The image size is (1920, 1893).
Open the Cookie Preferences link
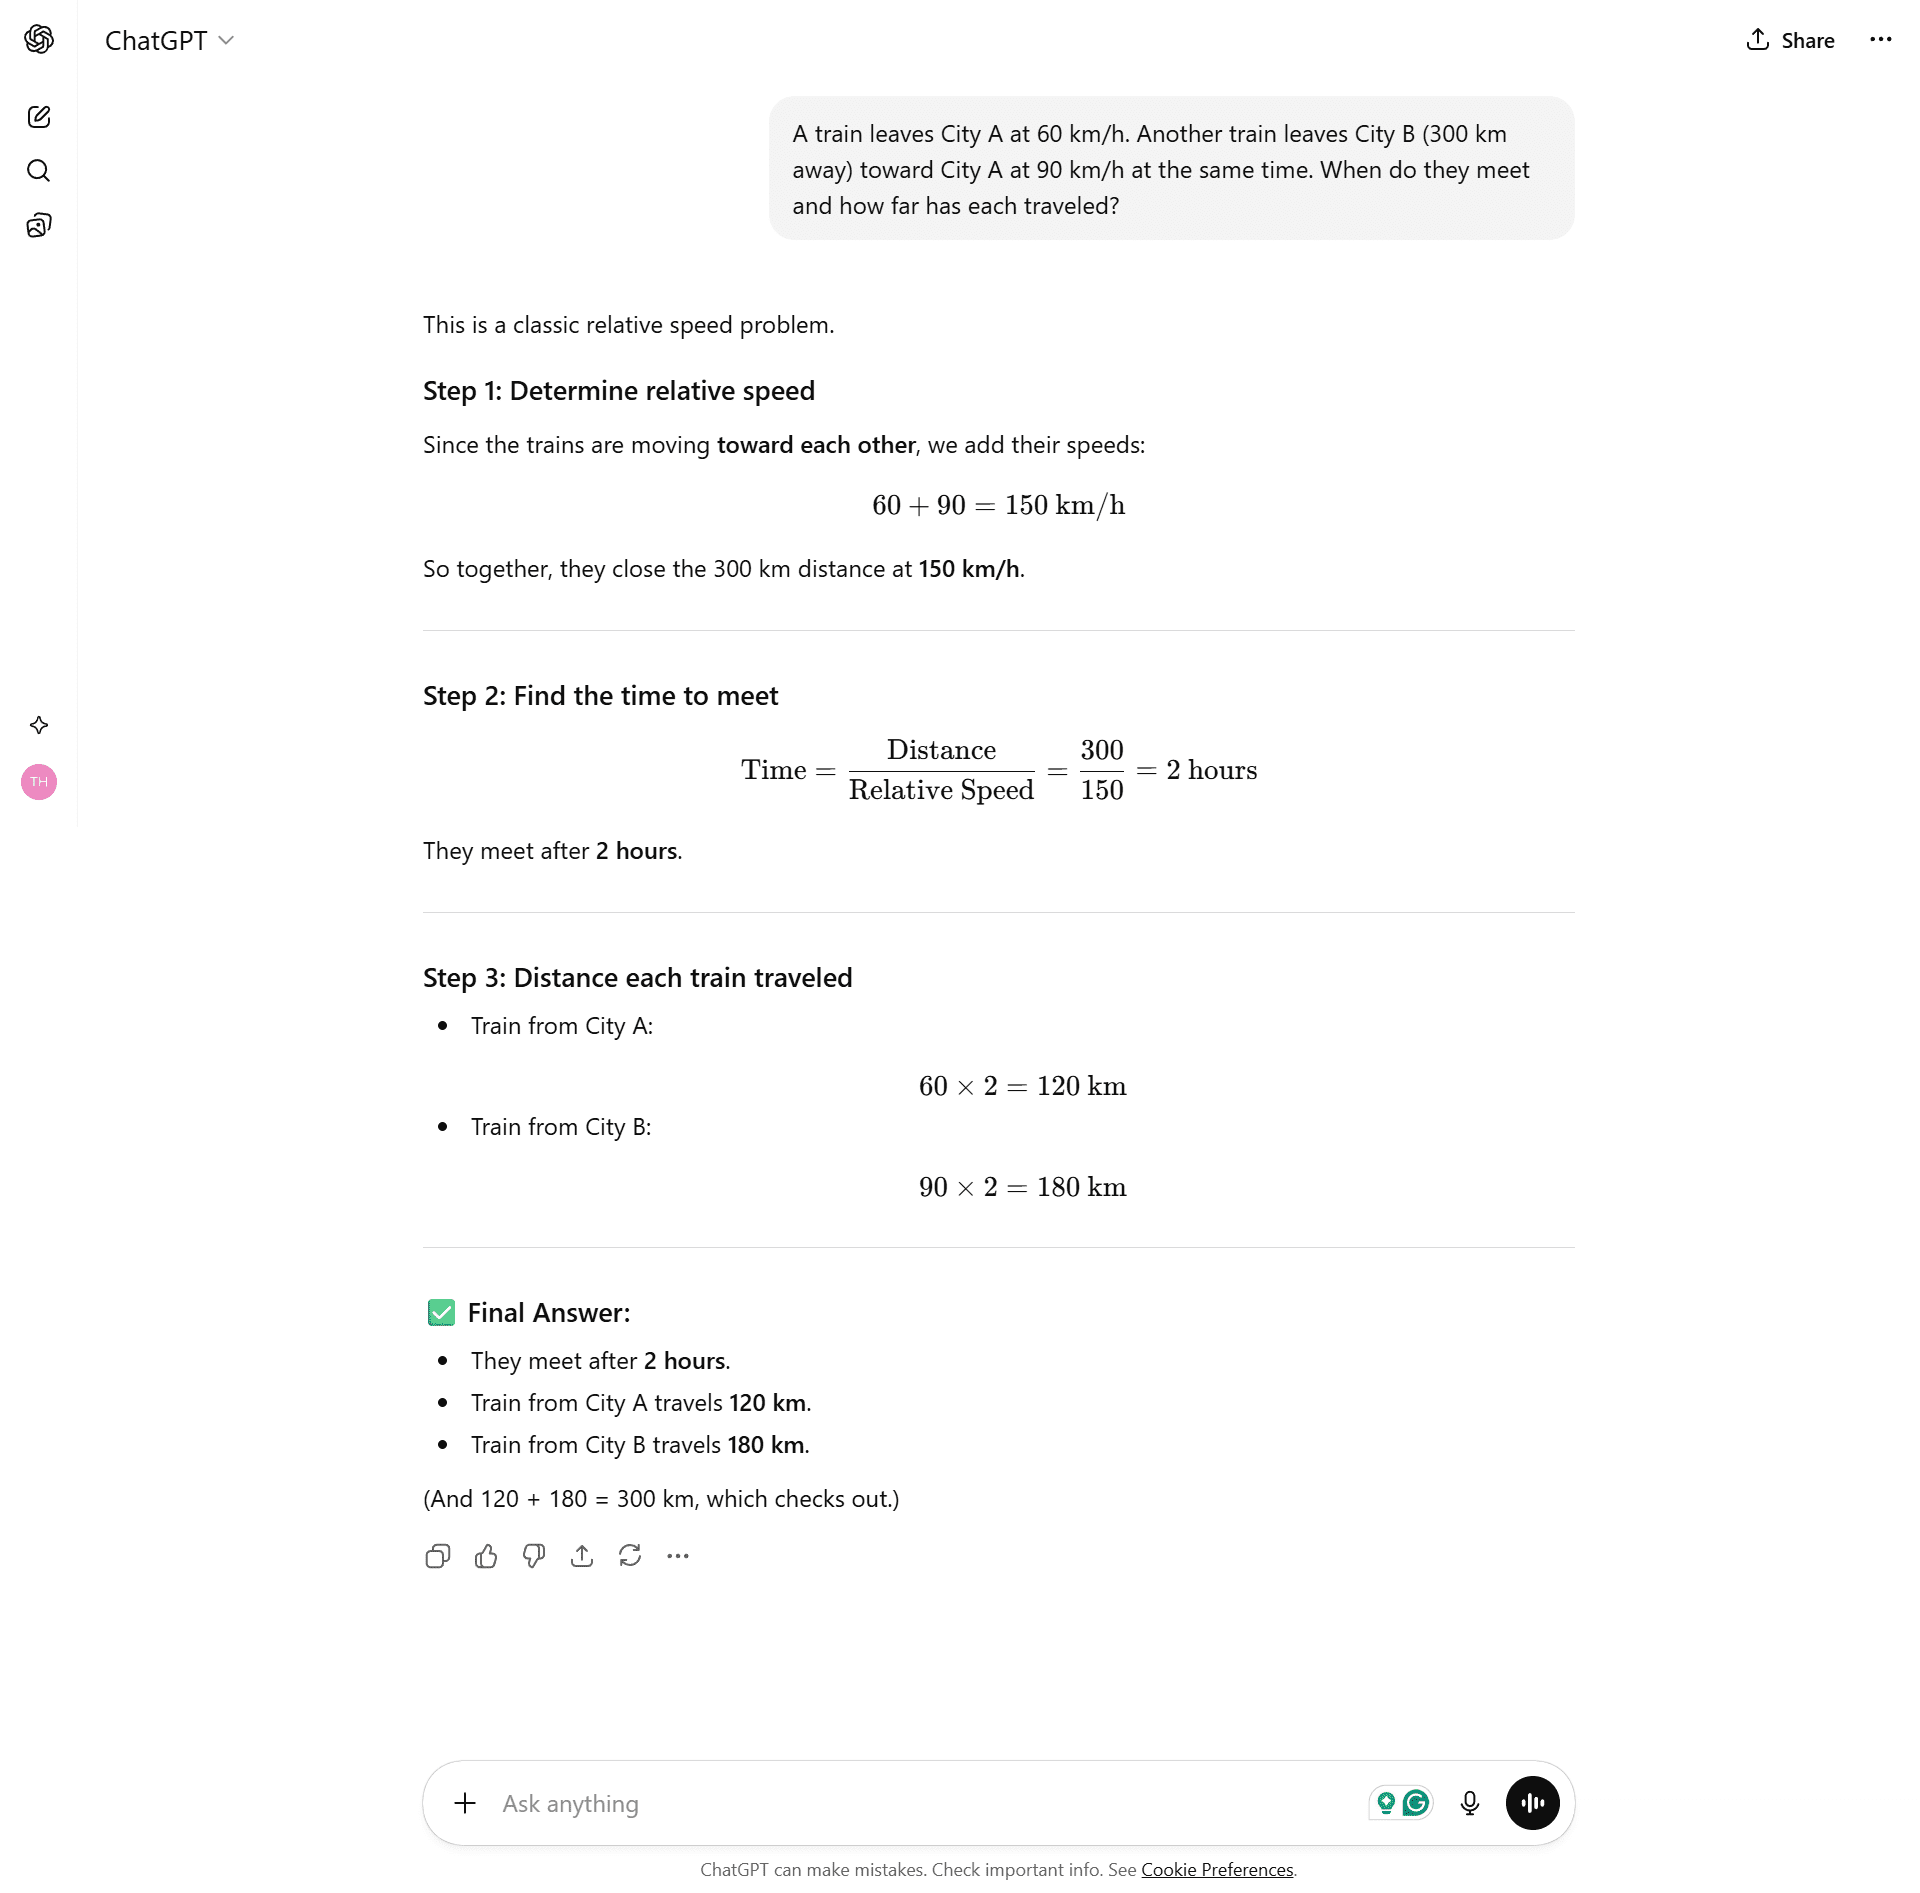click(x=1217, y=1870)
